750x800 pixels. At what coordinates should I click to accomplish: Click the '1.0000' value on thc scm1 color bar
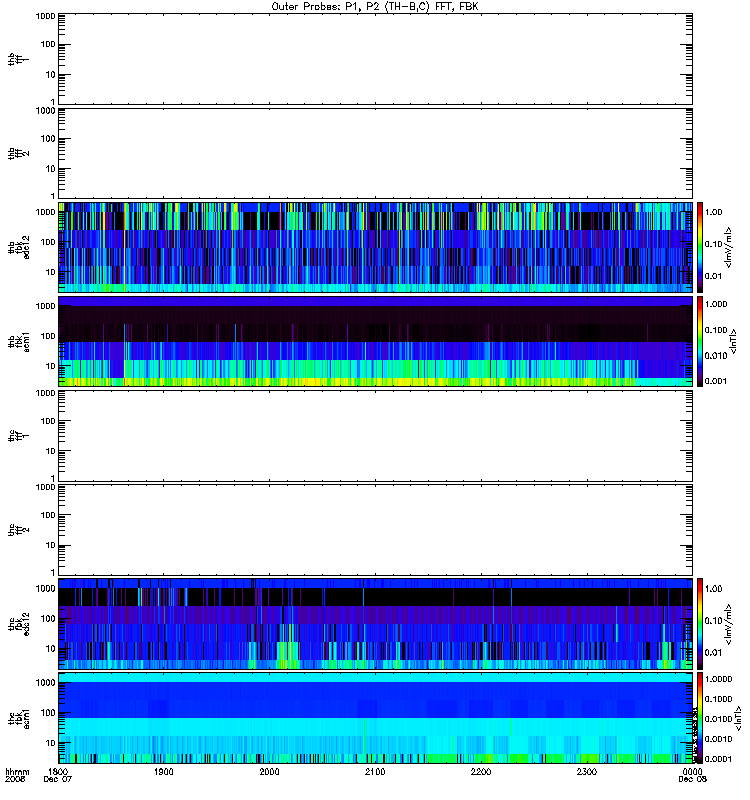(x=718, y=679)
